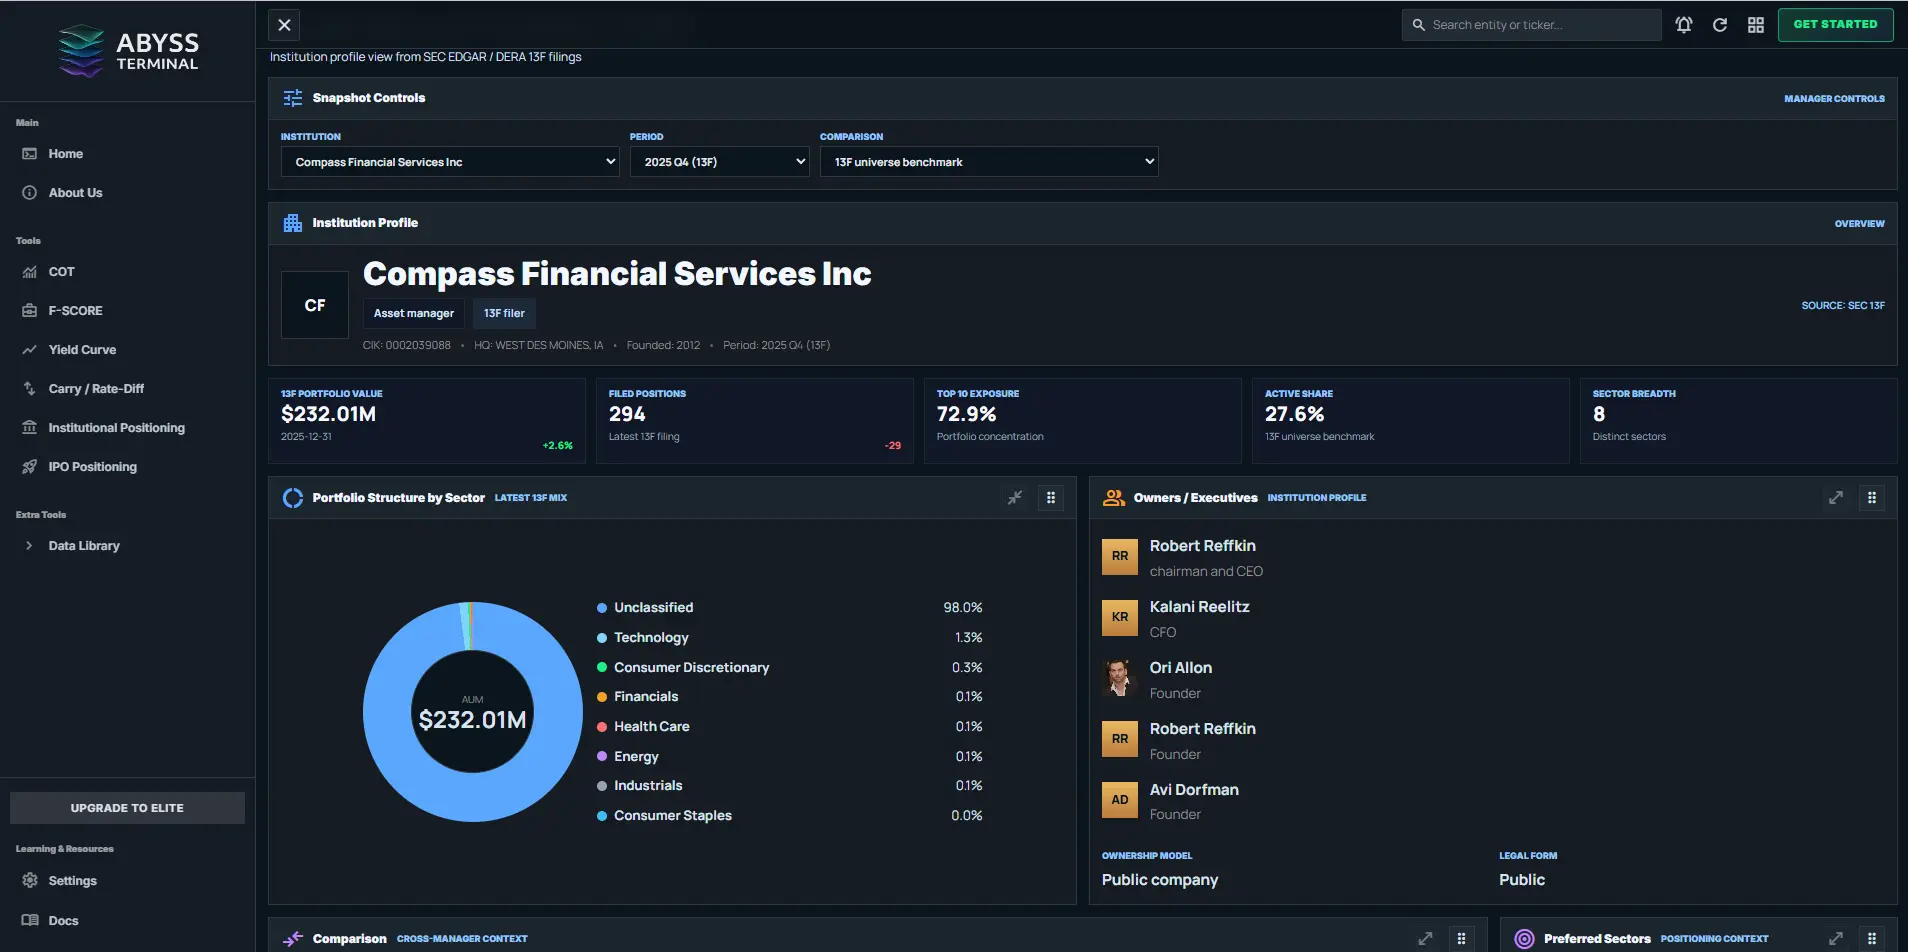Open the notifications bell icon
This screenshot has height=952, width=1908.
point(1684,25)
